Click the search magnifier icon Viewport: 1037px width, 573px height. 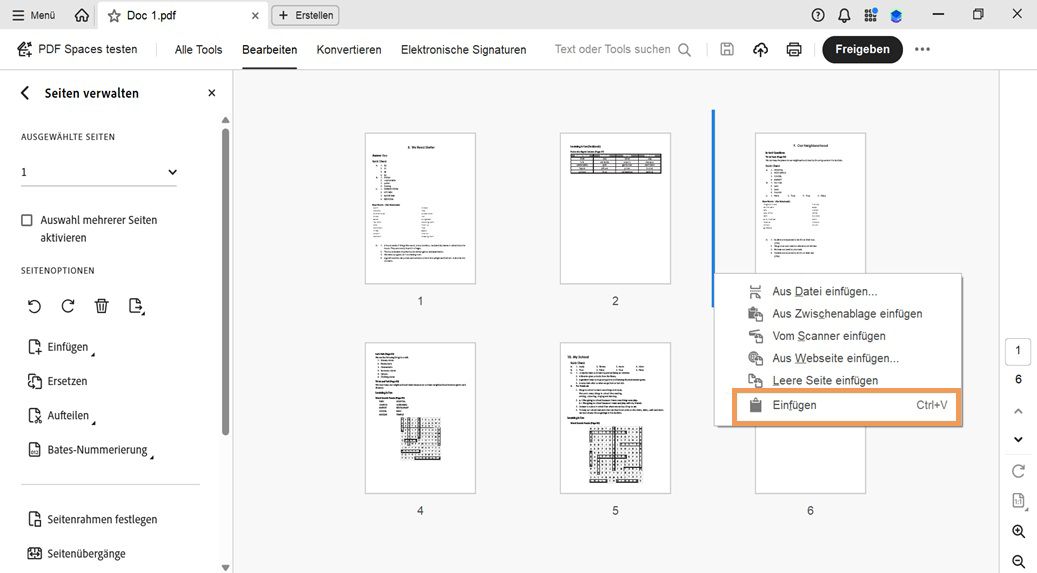pos(684,50)
